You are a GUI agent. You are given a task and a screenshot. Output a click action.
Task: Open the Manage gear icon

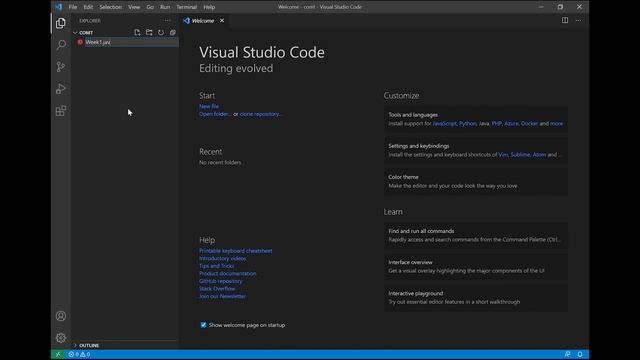pos(61,338)
